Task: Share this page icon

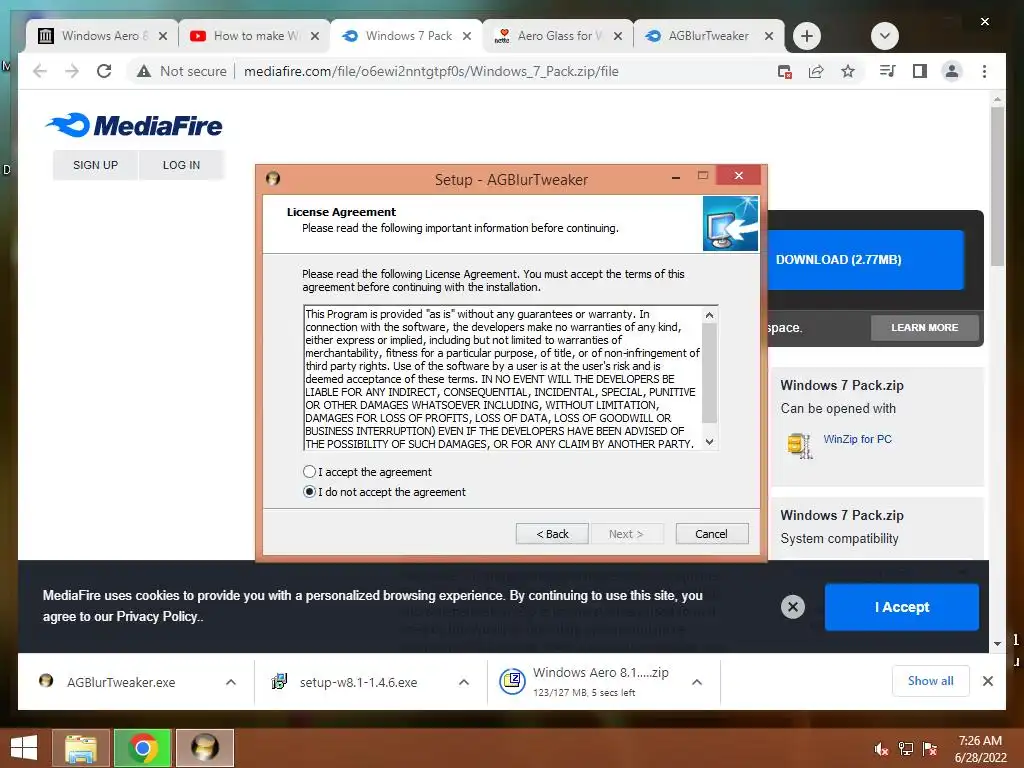Action: [x=816, y=71]
